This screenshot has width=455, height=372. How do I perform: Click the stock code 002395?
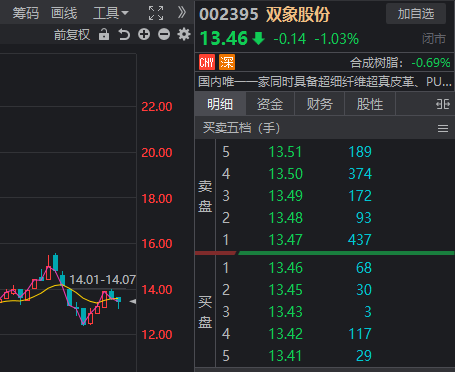click(229, 15)
